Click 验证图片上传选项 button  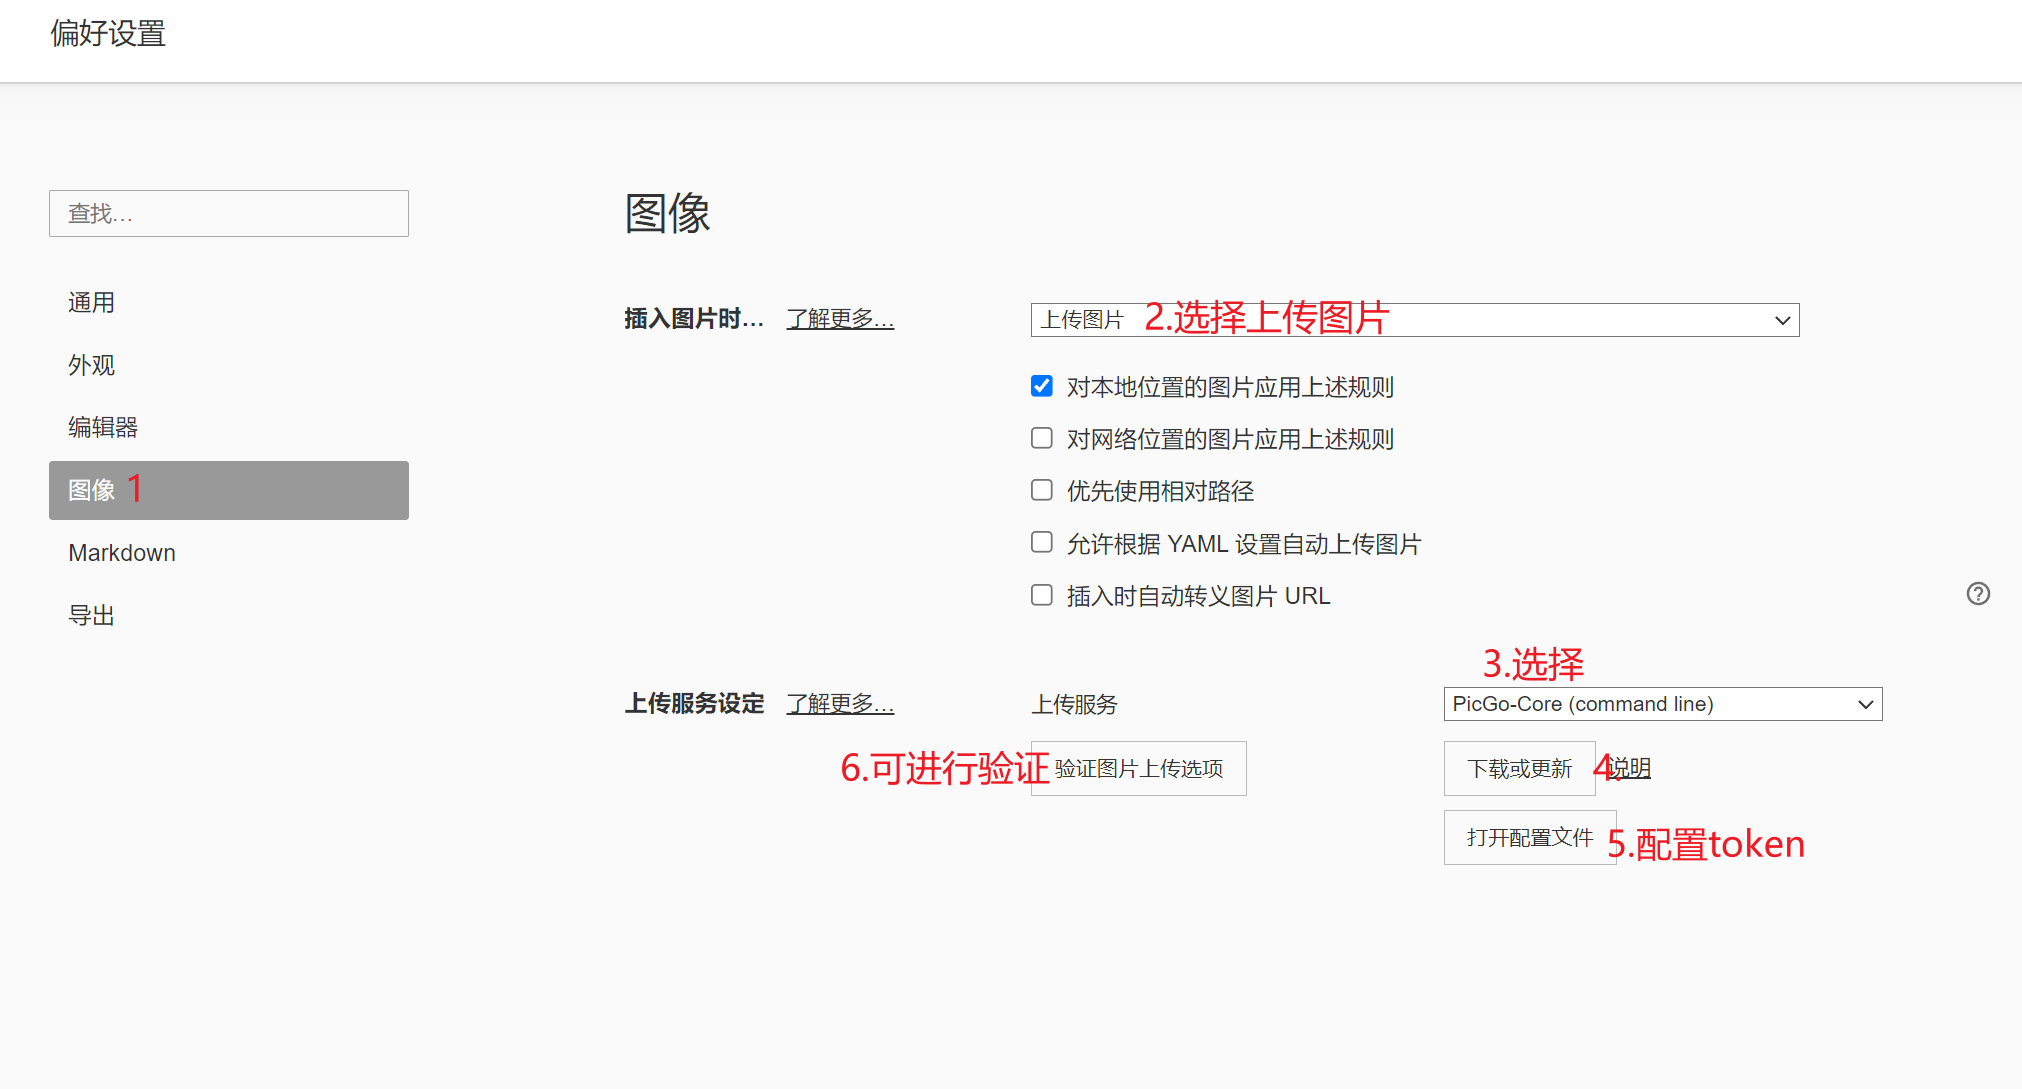1138,768
